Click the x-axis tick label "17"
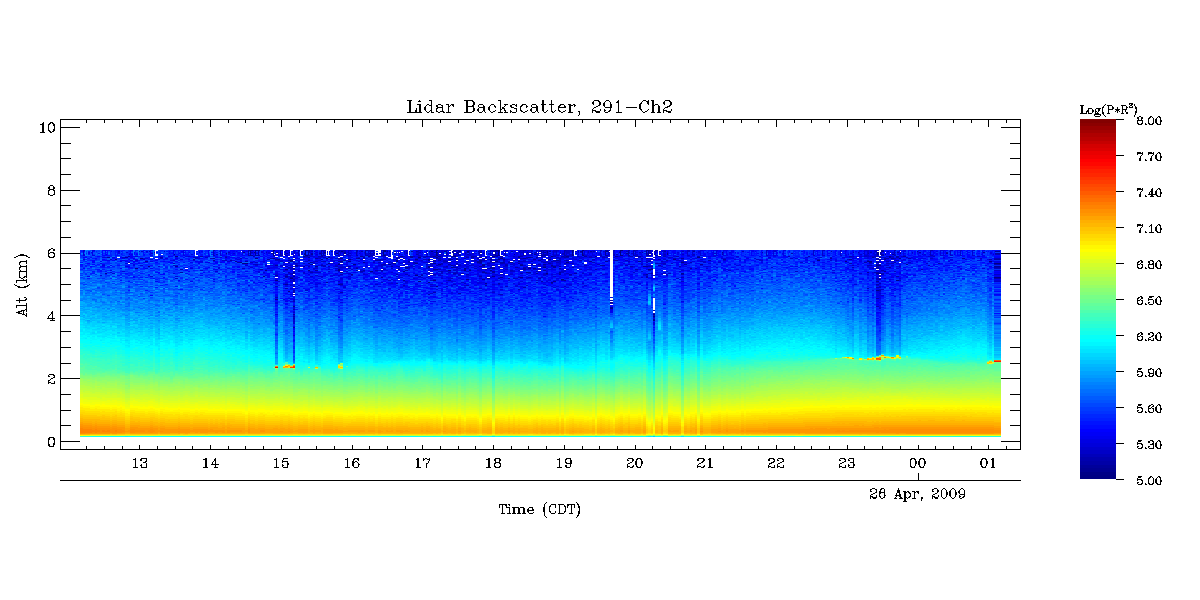This screenshot has height=600, width=1200. (422, 463)
